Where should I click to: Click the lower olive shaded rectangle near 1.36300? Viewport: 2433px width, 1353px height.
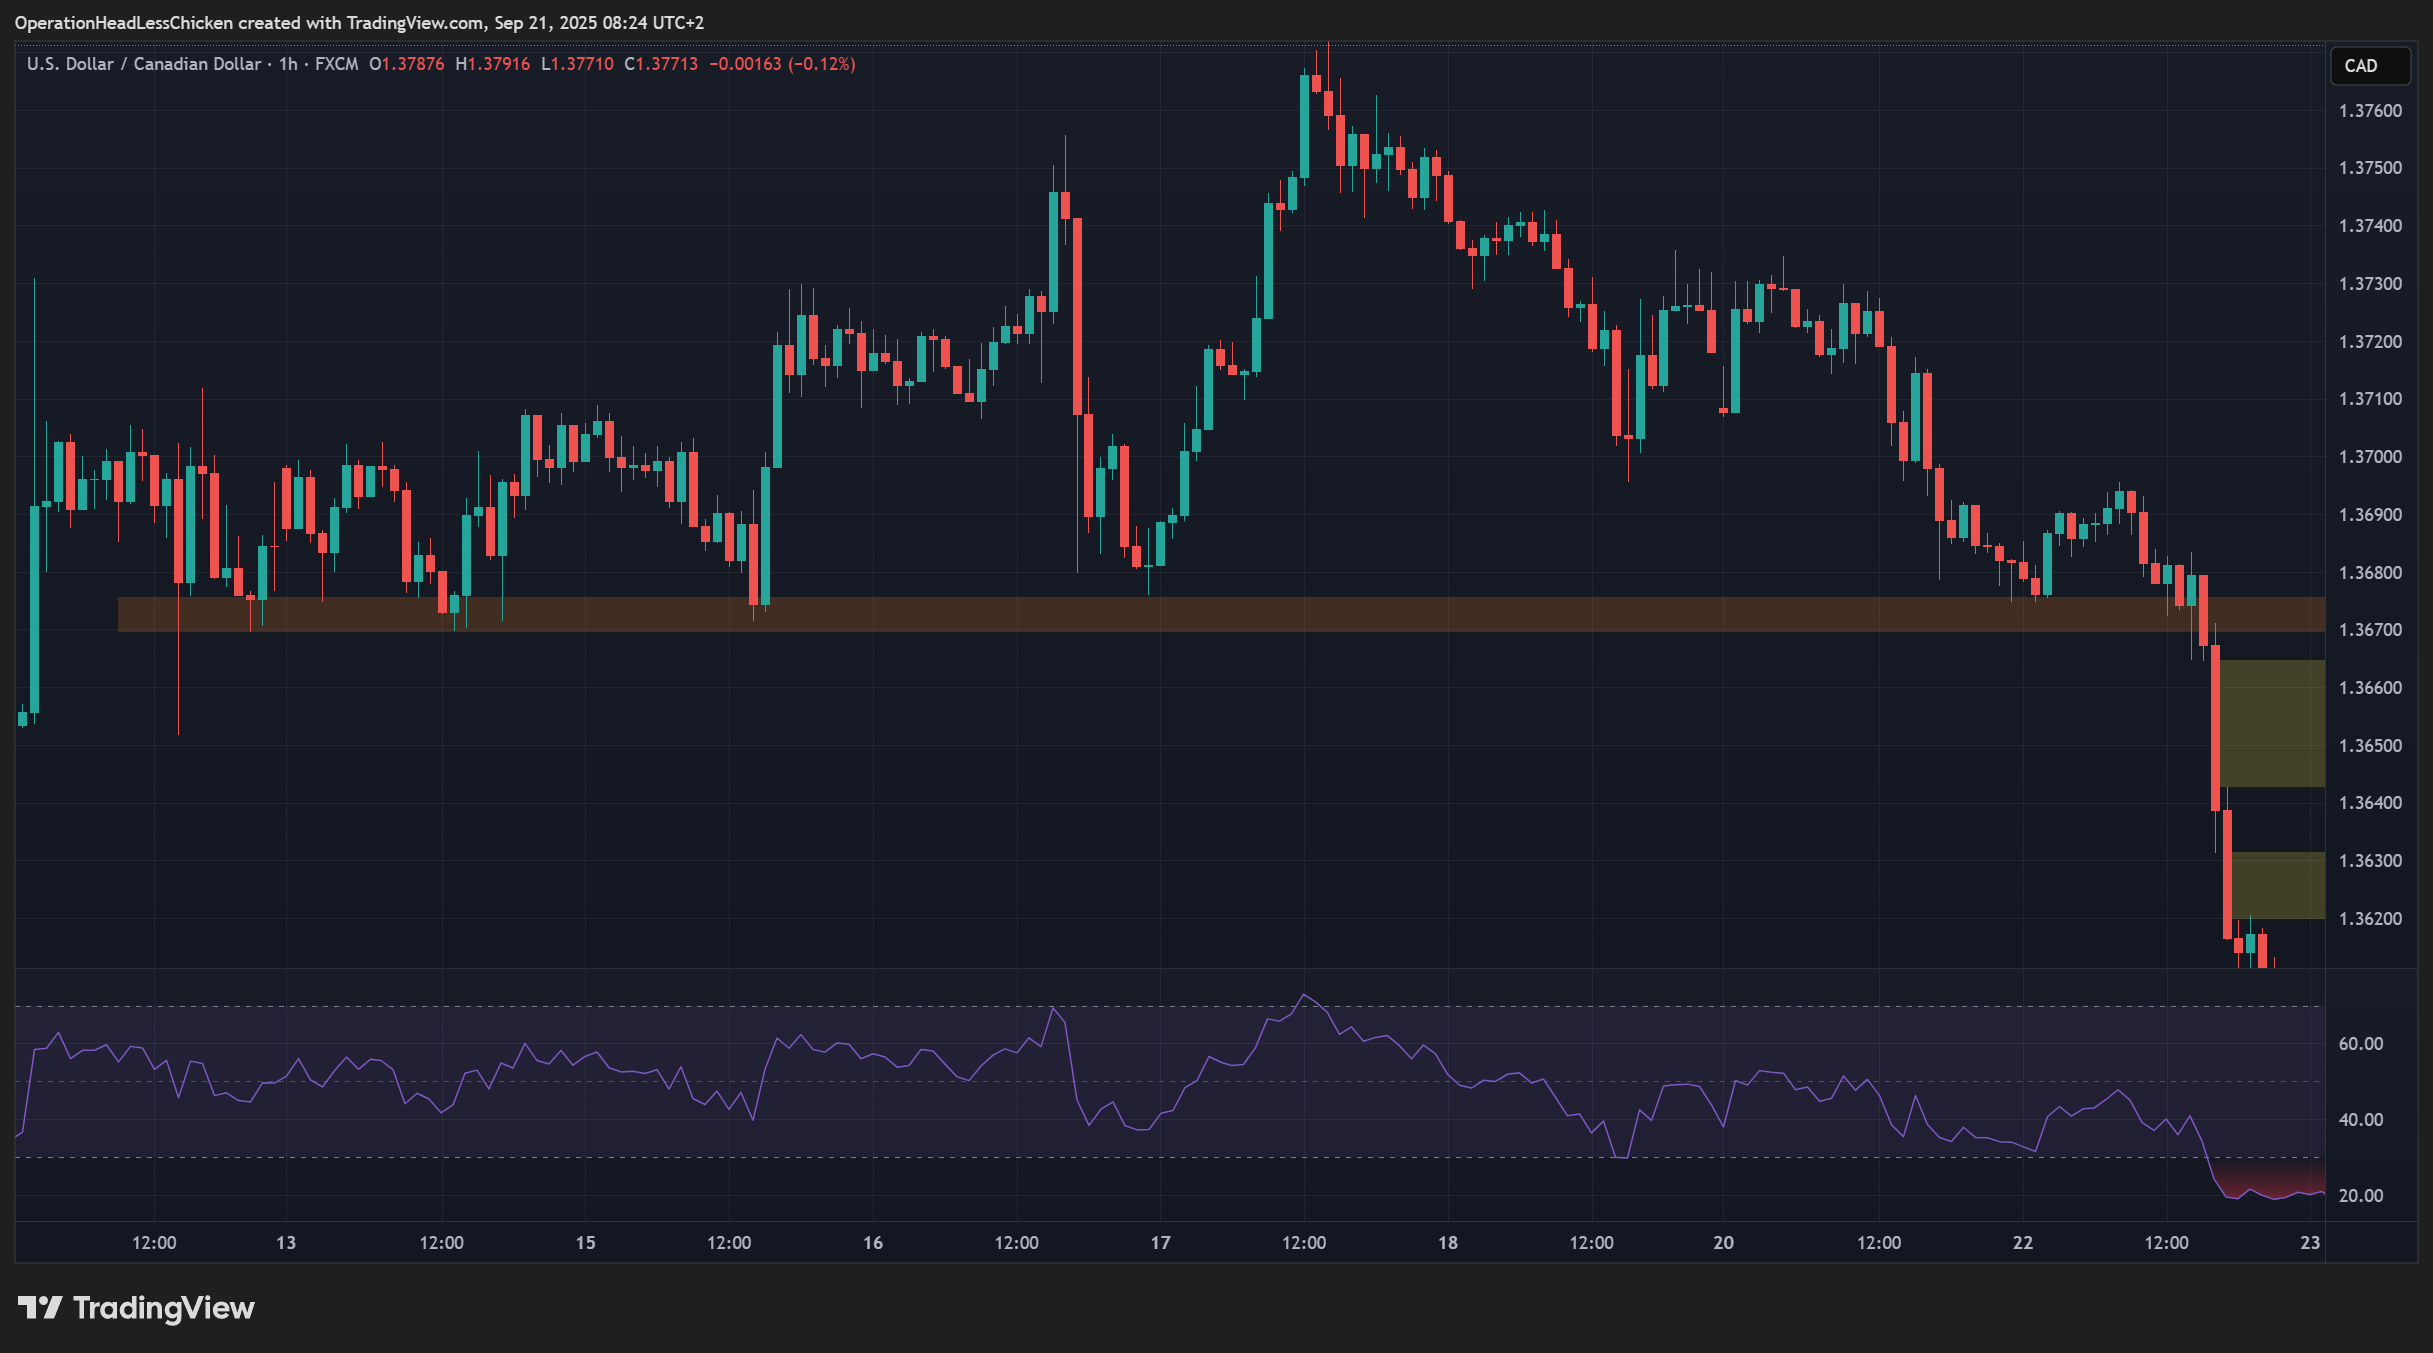[x=2278, y=885]
